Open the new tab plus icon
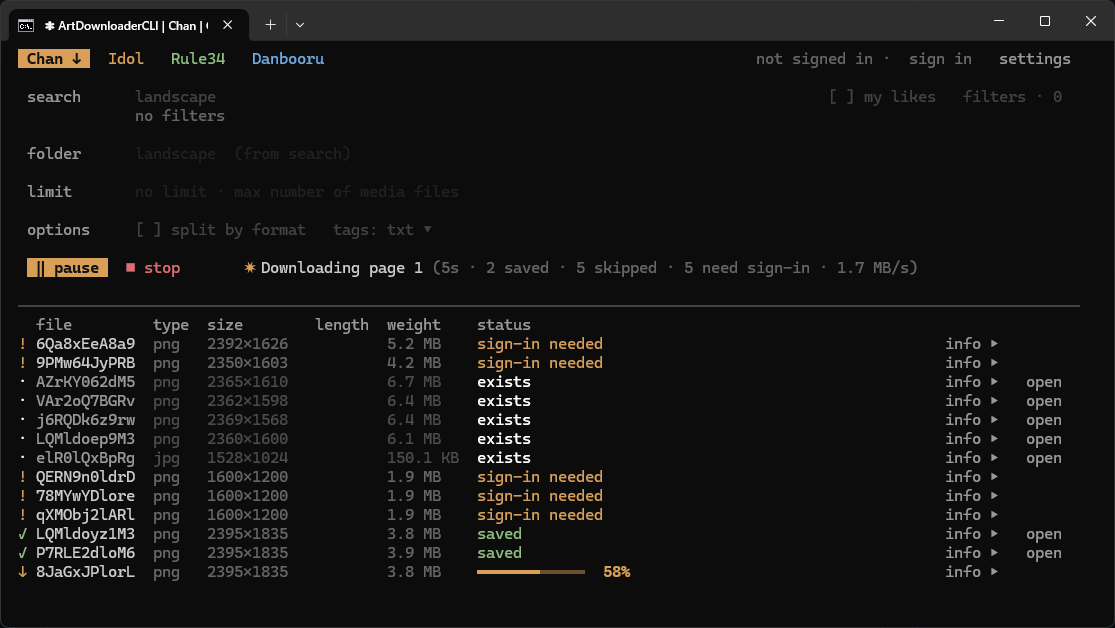Image resolution: width=1115 pixels, height=628 pixels. [x=270, y=25]
